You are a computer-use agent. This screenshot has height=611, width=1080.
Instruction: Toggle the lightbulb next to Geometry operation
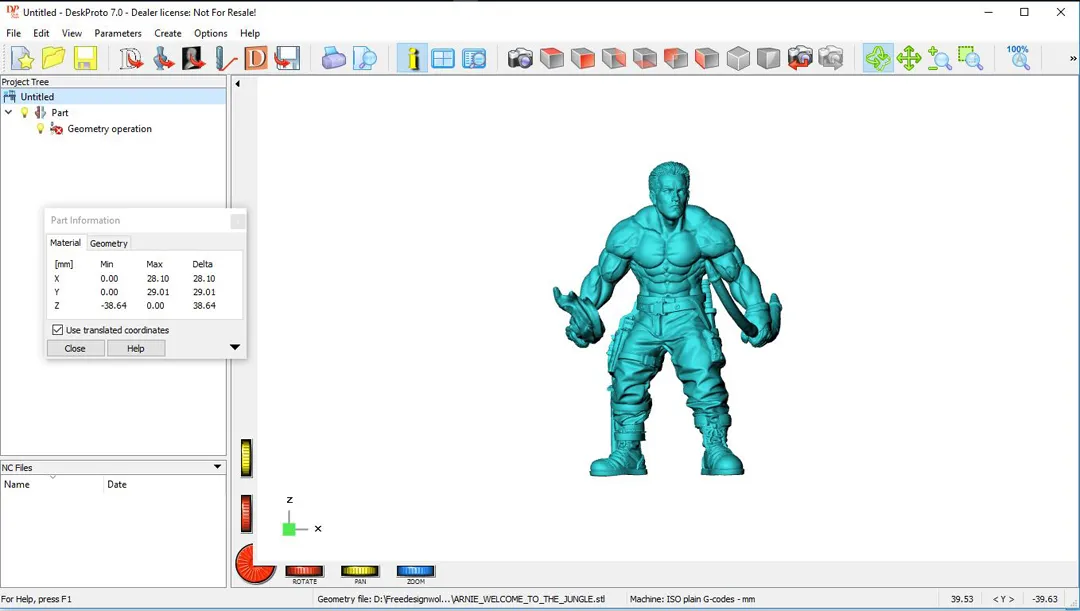(x=40, y=129)
